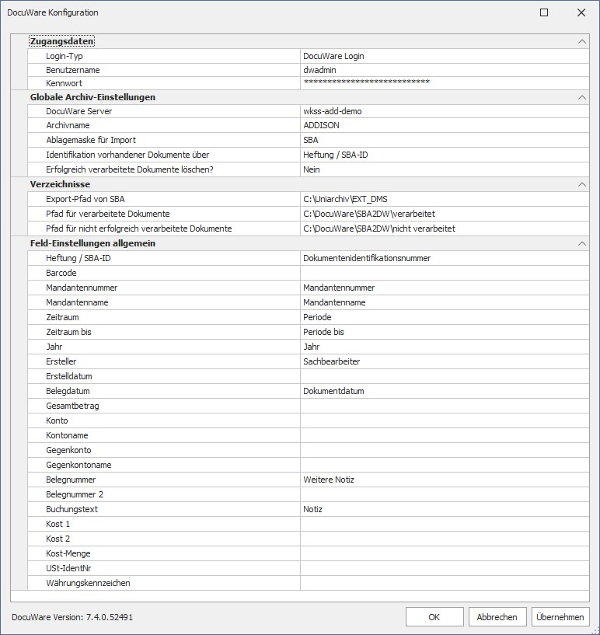600x635 pixels.
Task: Select the Globale Archiv-Einstellungen header text
Action: (x=93, y=97)
